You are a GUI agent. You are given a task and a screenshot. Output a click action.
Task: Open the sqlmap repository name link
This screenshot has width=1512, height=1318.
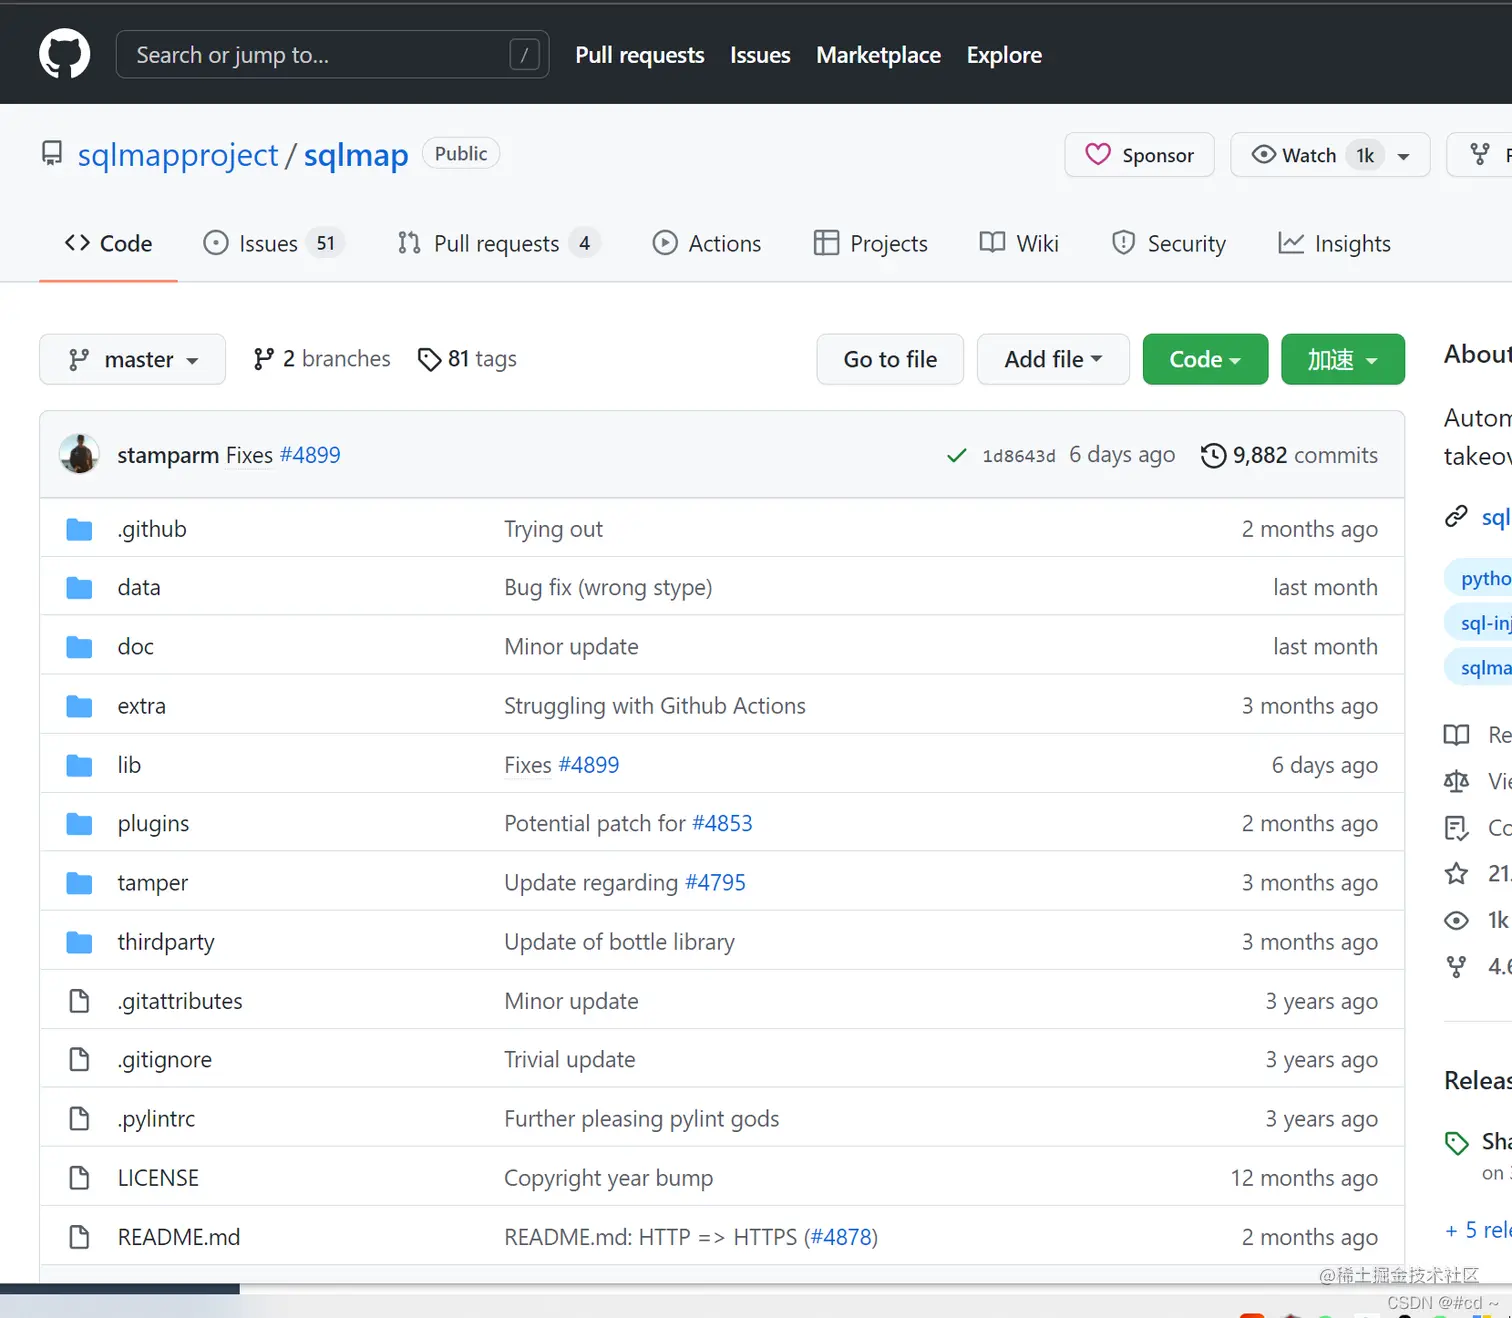pos(356,155)
